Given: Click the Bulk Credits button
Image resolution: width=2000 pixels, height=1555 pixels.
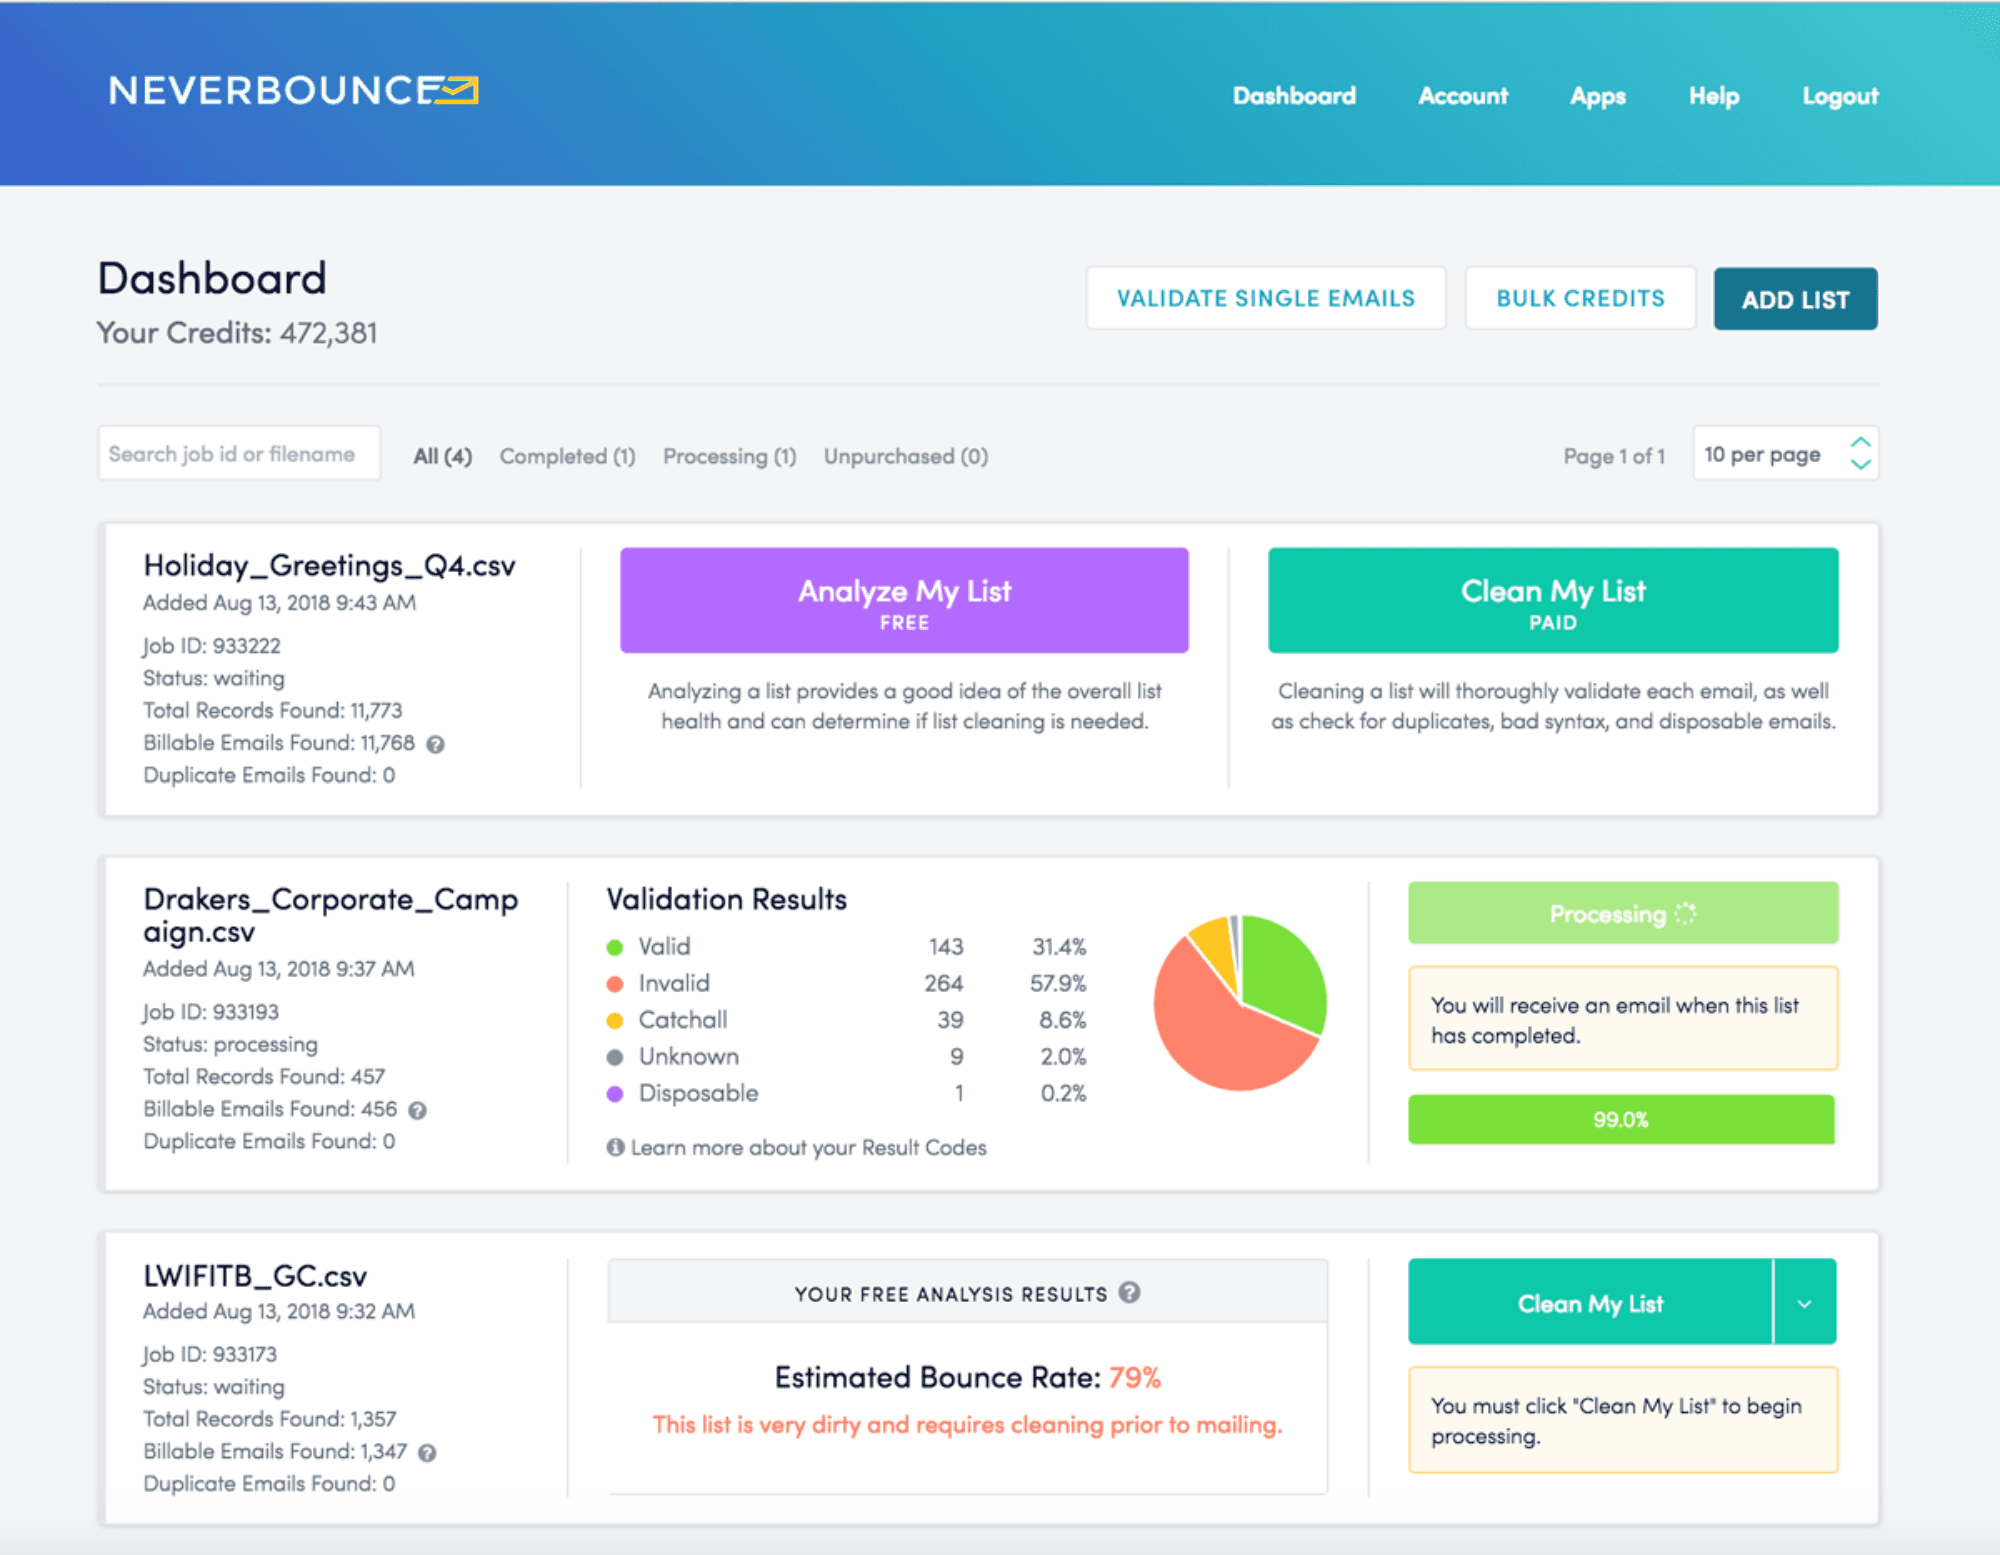Looking at the screenshot, I should coord(1580,298).
